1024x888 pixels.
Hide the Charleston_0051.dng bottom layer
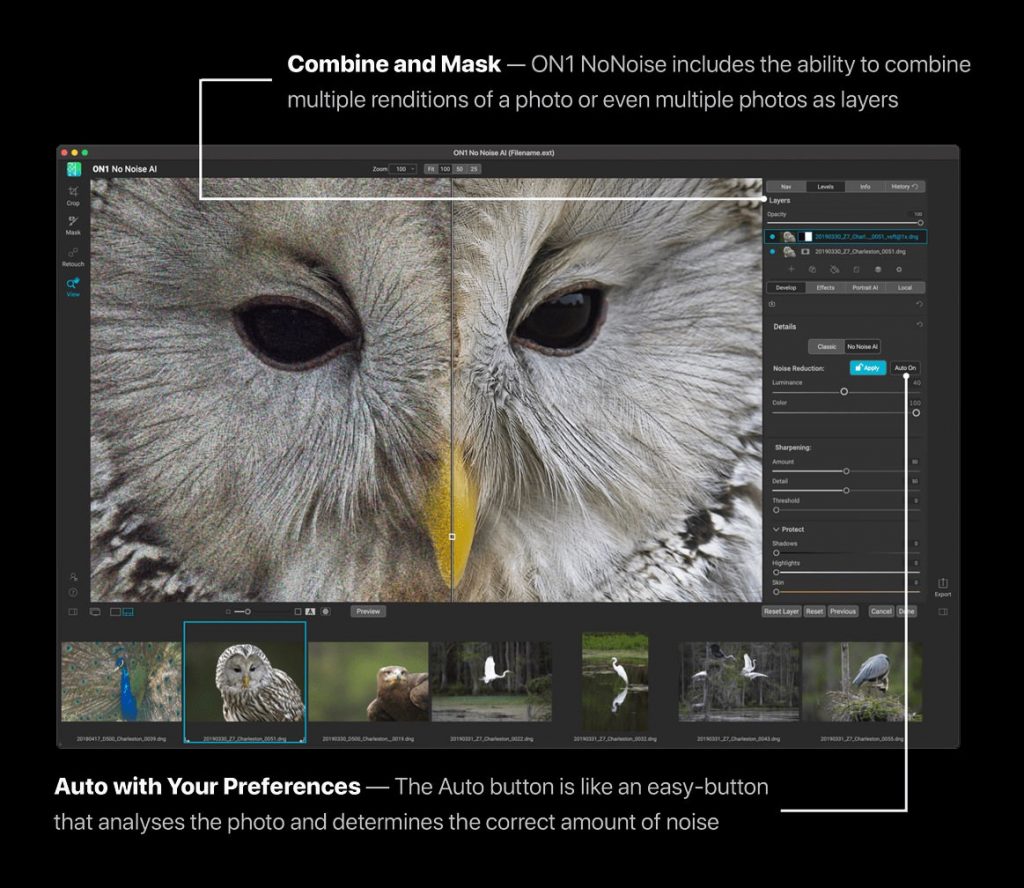pyautogui.click(x=773, y=251)
